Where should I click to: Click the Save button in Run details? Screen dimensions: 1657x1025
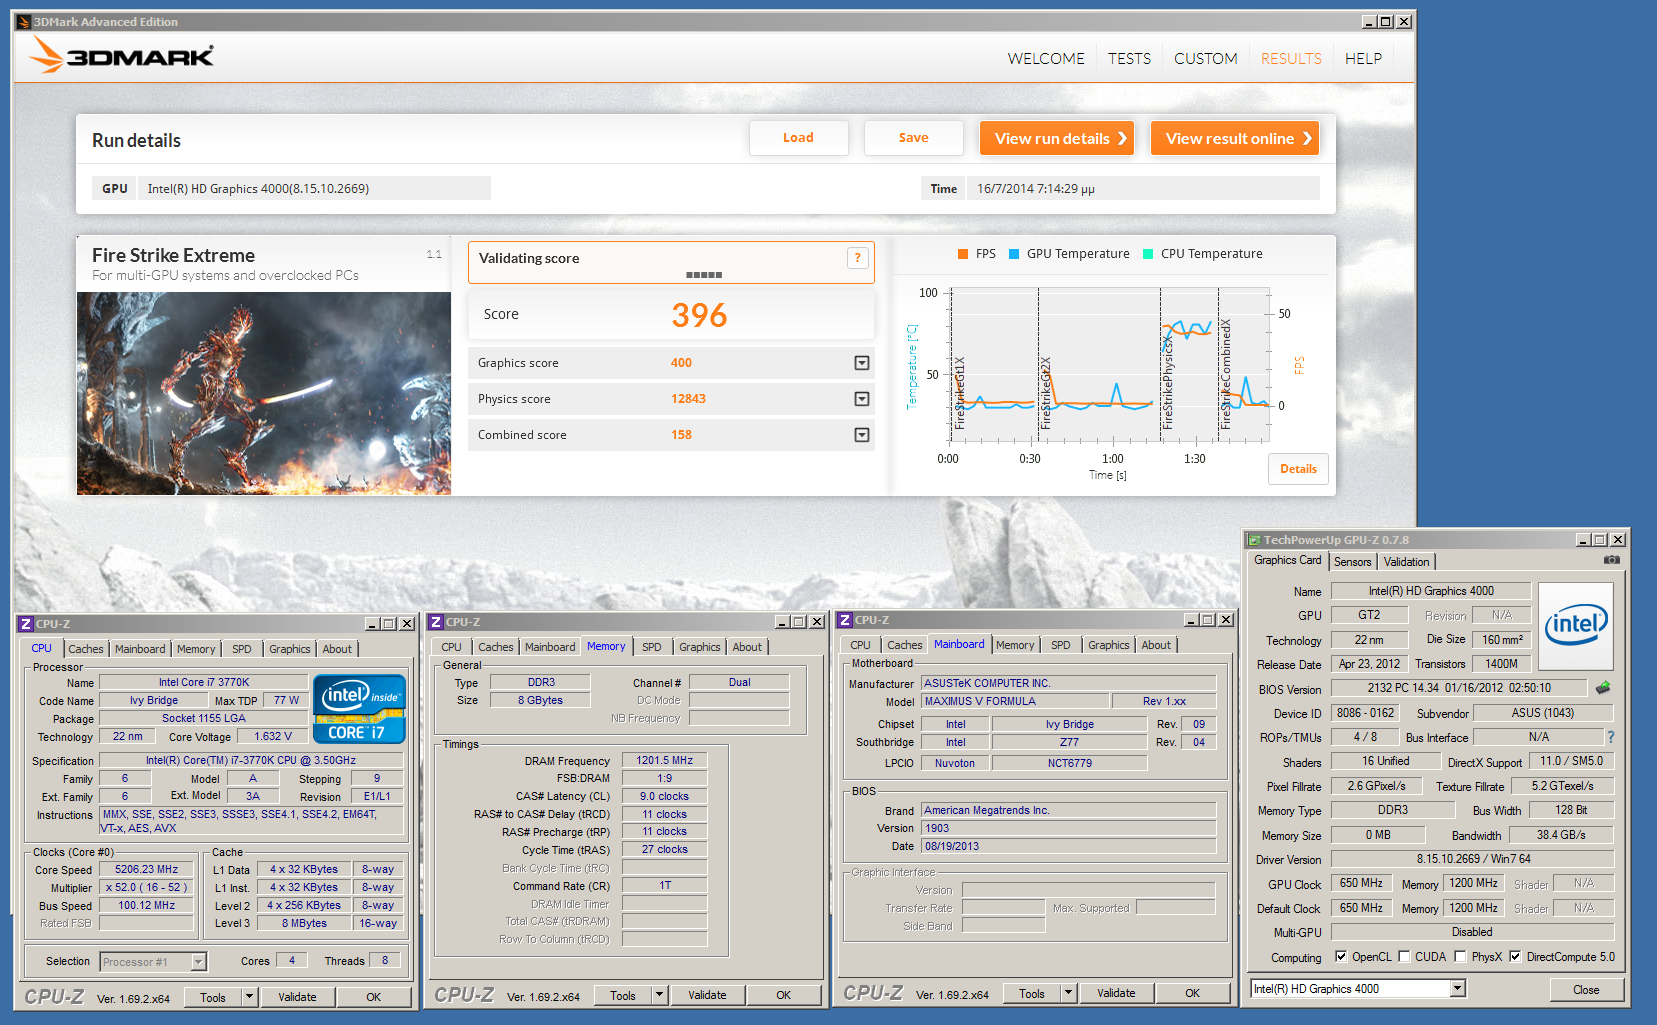pos(913,138)
